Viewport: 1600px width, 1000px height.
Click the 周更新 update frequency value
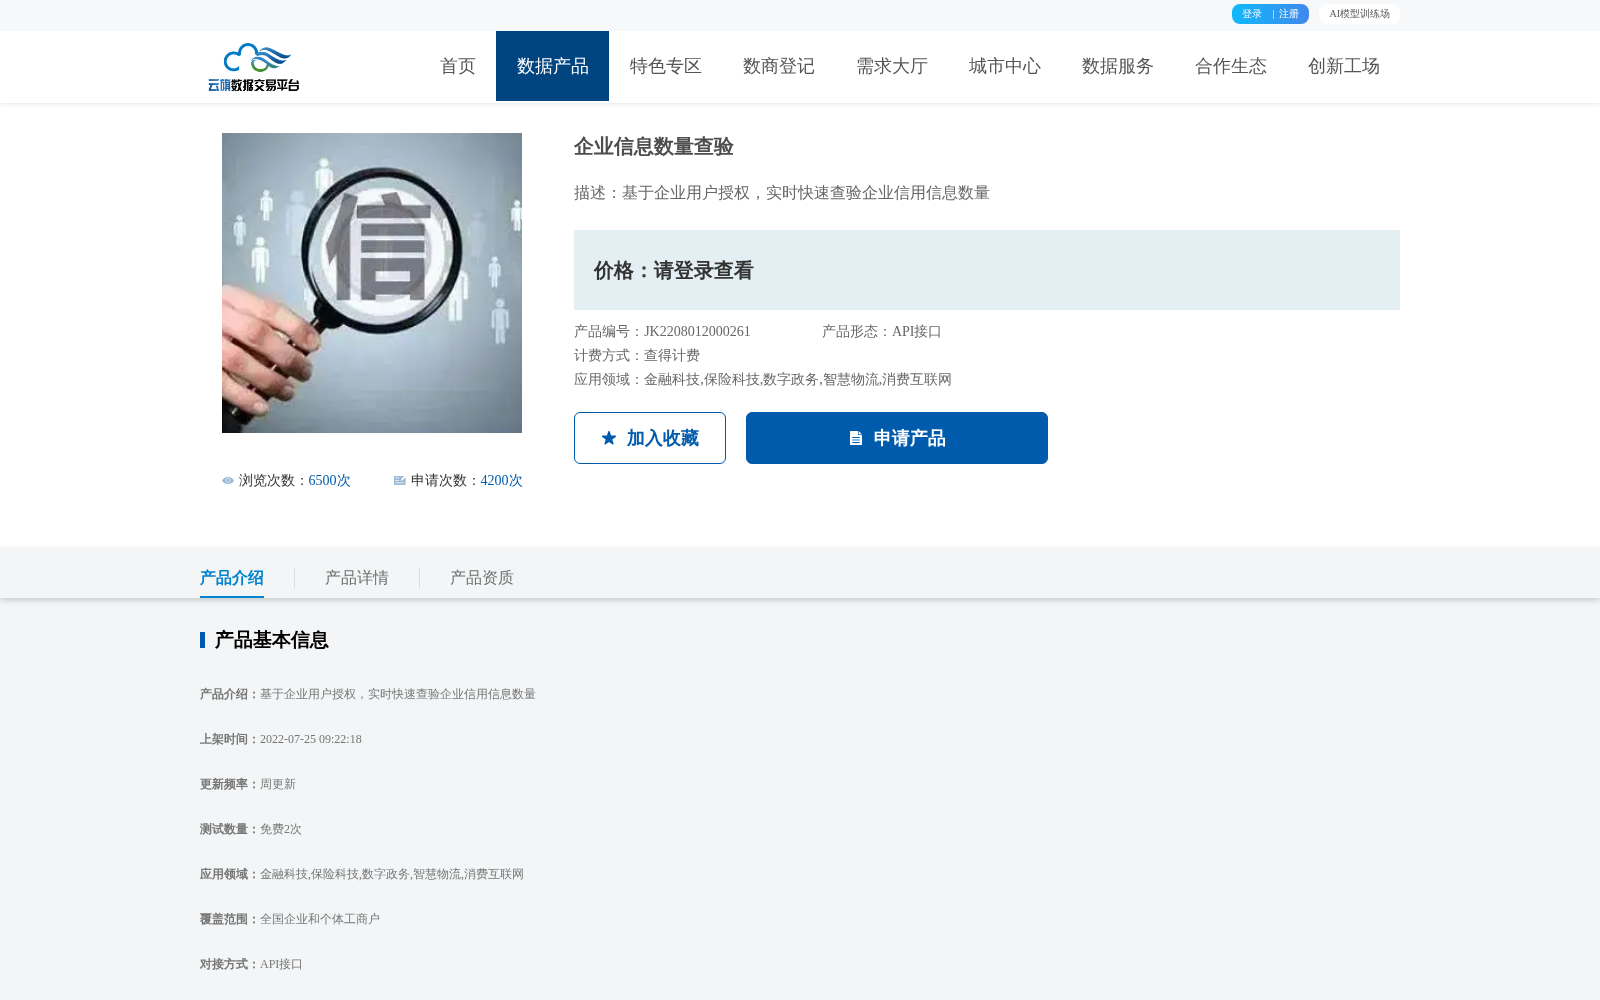(x=278, y=784)
